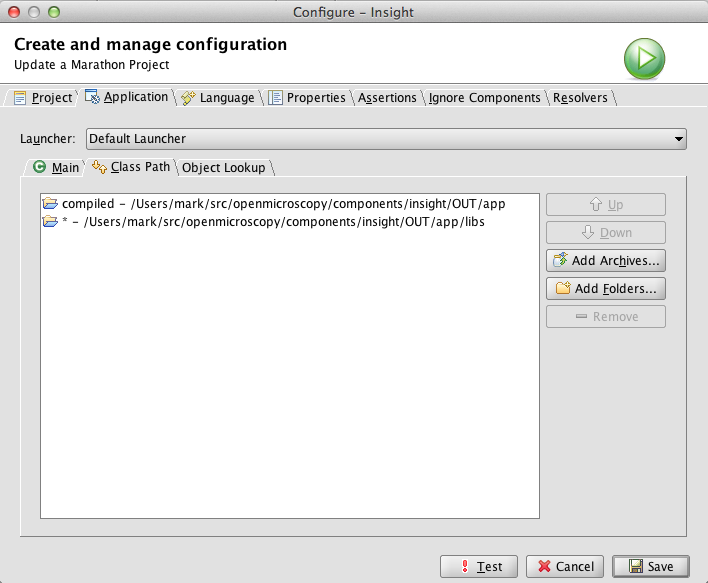
Task: Click the Up button
Action: click(606, 205)
